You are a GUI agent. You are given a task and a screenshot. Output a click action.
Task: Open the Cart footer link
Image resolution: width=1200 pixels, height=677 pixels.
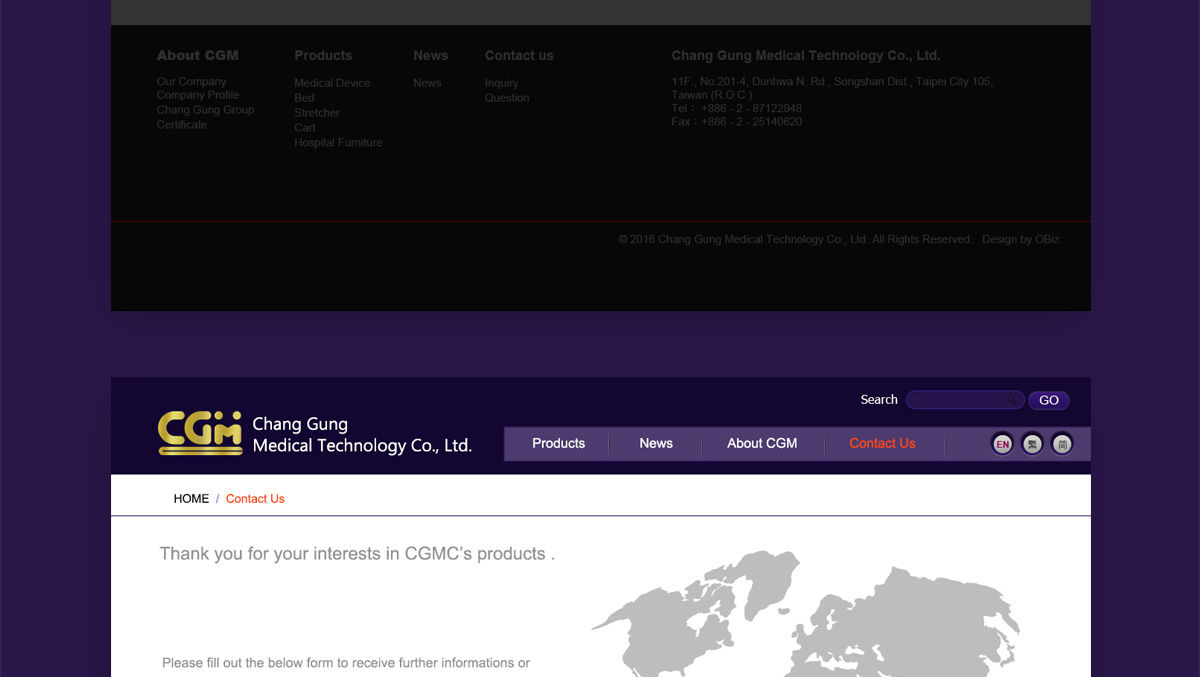coord(305,128)
